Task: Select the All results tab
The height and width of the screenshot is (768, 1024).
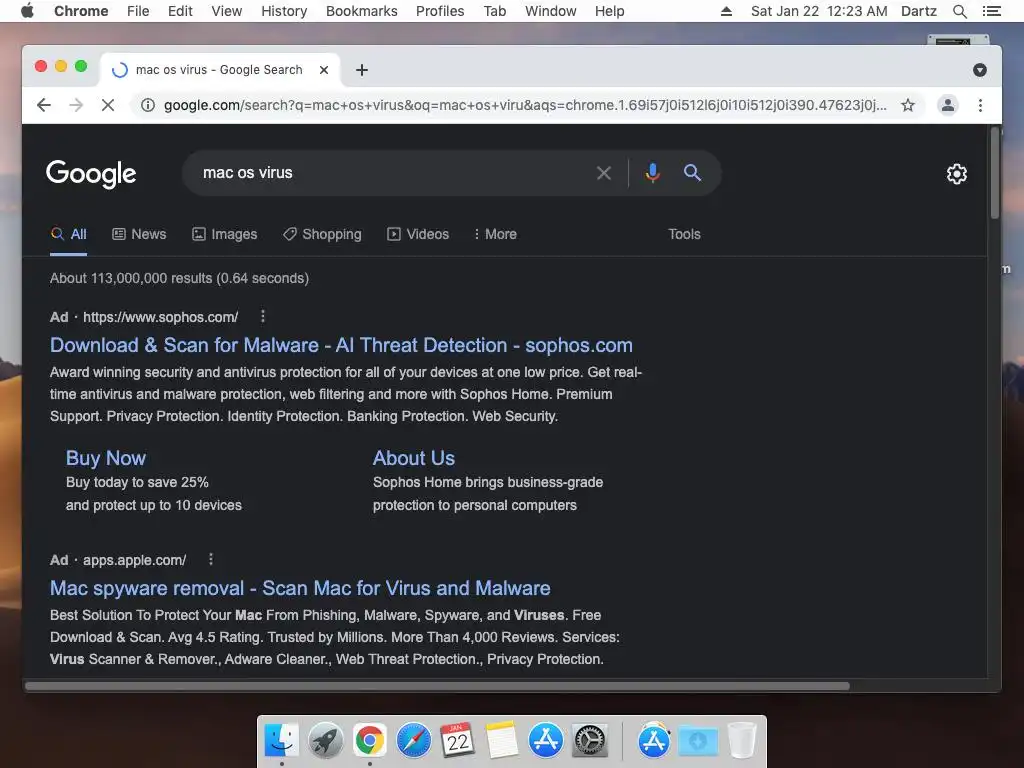Action: (x=69, y=234)
